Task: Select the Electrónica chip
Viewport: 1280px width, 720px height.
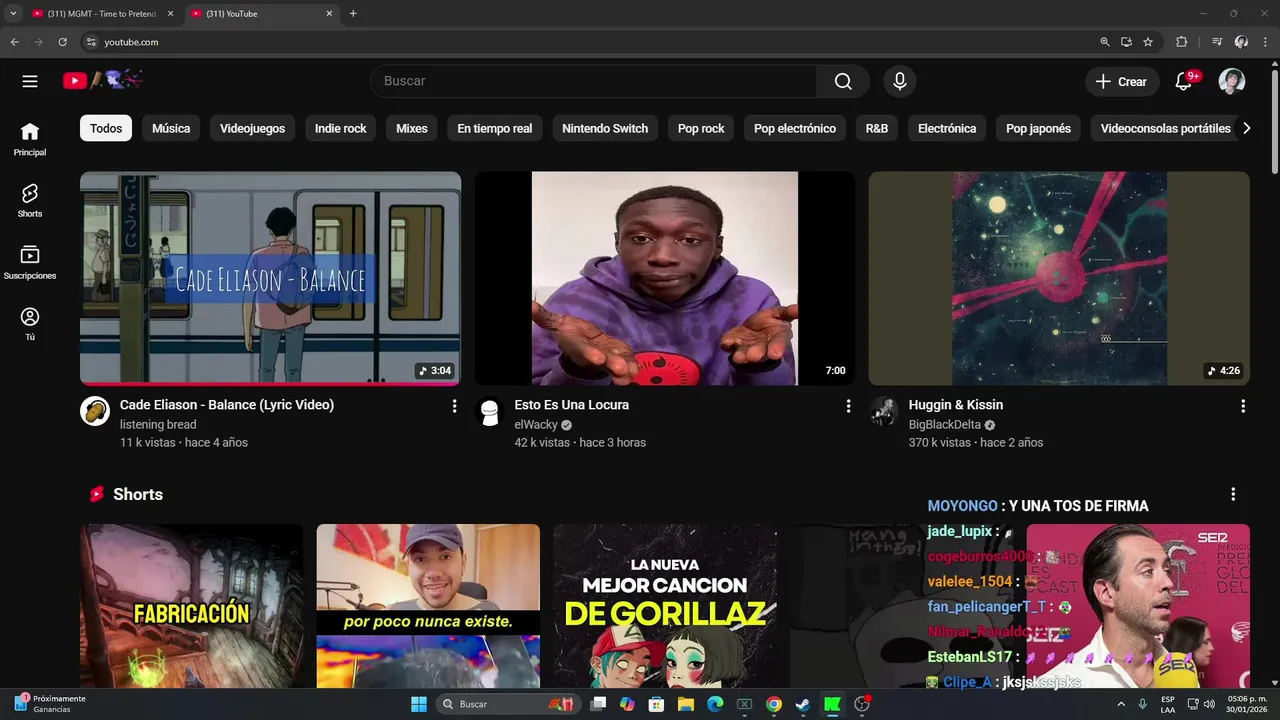Action: coord(947,128)
